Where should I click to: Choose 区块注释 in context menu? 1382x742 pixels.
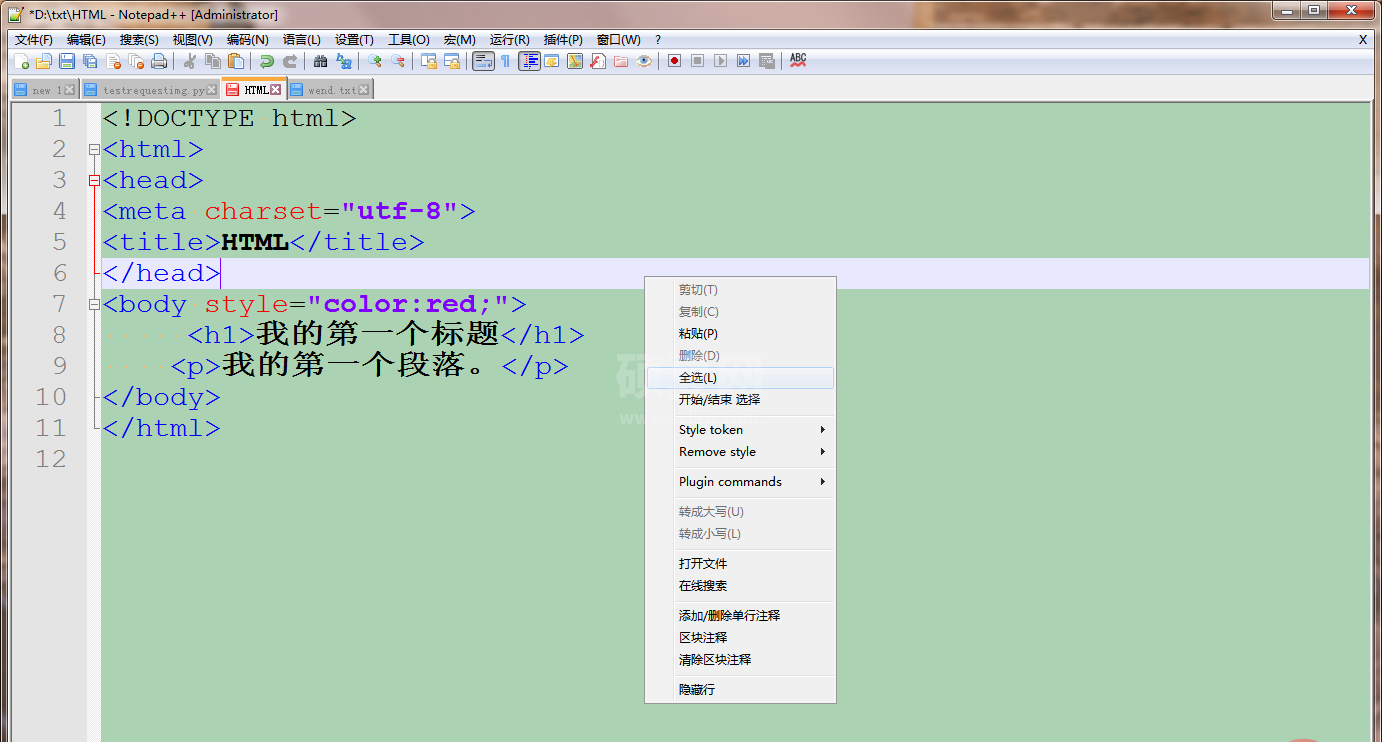[x=740, y=638]
